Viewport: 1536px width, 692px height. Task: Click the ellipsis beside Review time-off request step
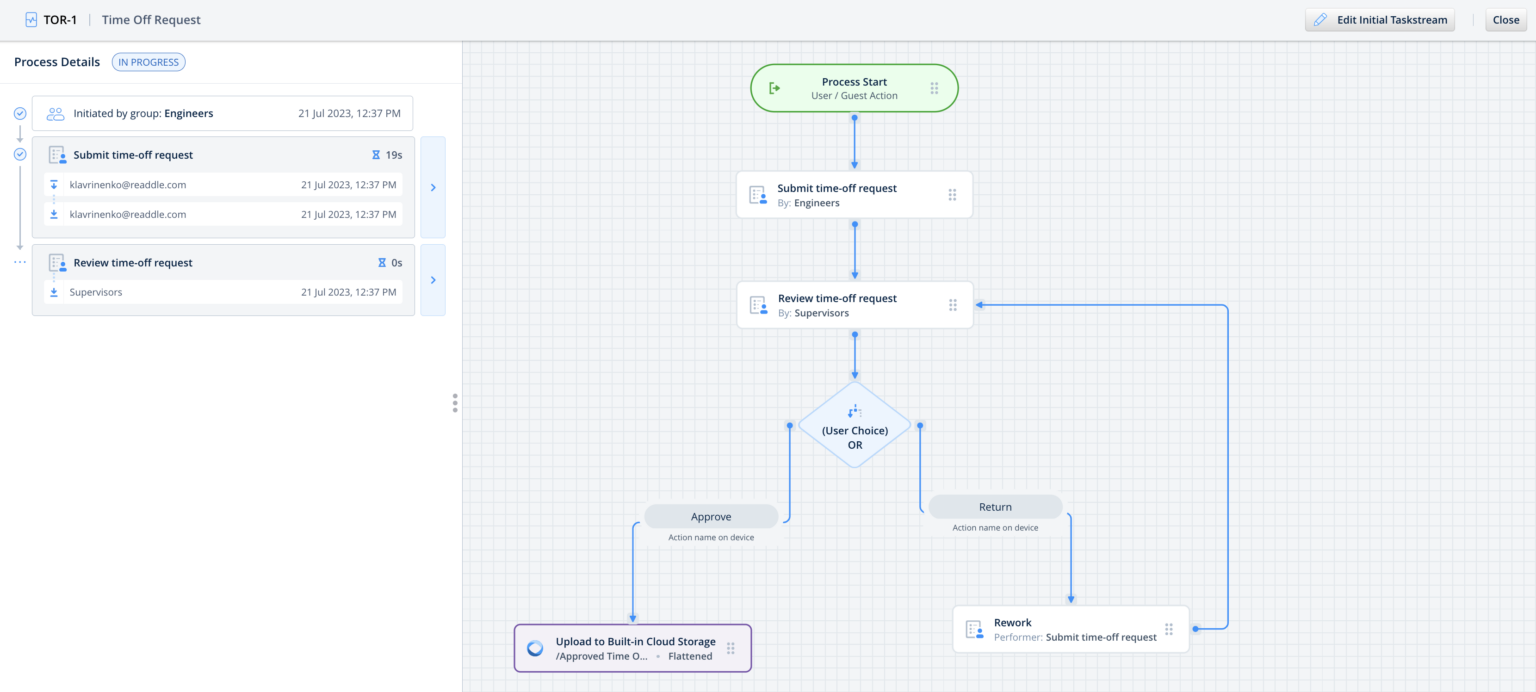[19, 263]
